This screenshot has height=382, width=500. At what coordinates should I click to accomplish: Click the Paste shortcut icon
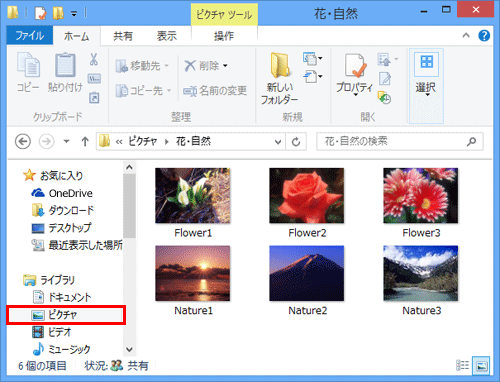pos(94,98)
